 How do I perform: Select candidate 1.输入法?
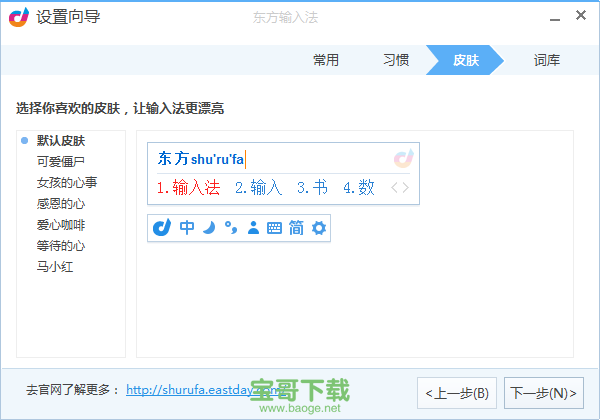(x=188, y=188)
